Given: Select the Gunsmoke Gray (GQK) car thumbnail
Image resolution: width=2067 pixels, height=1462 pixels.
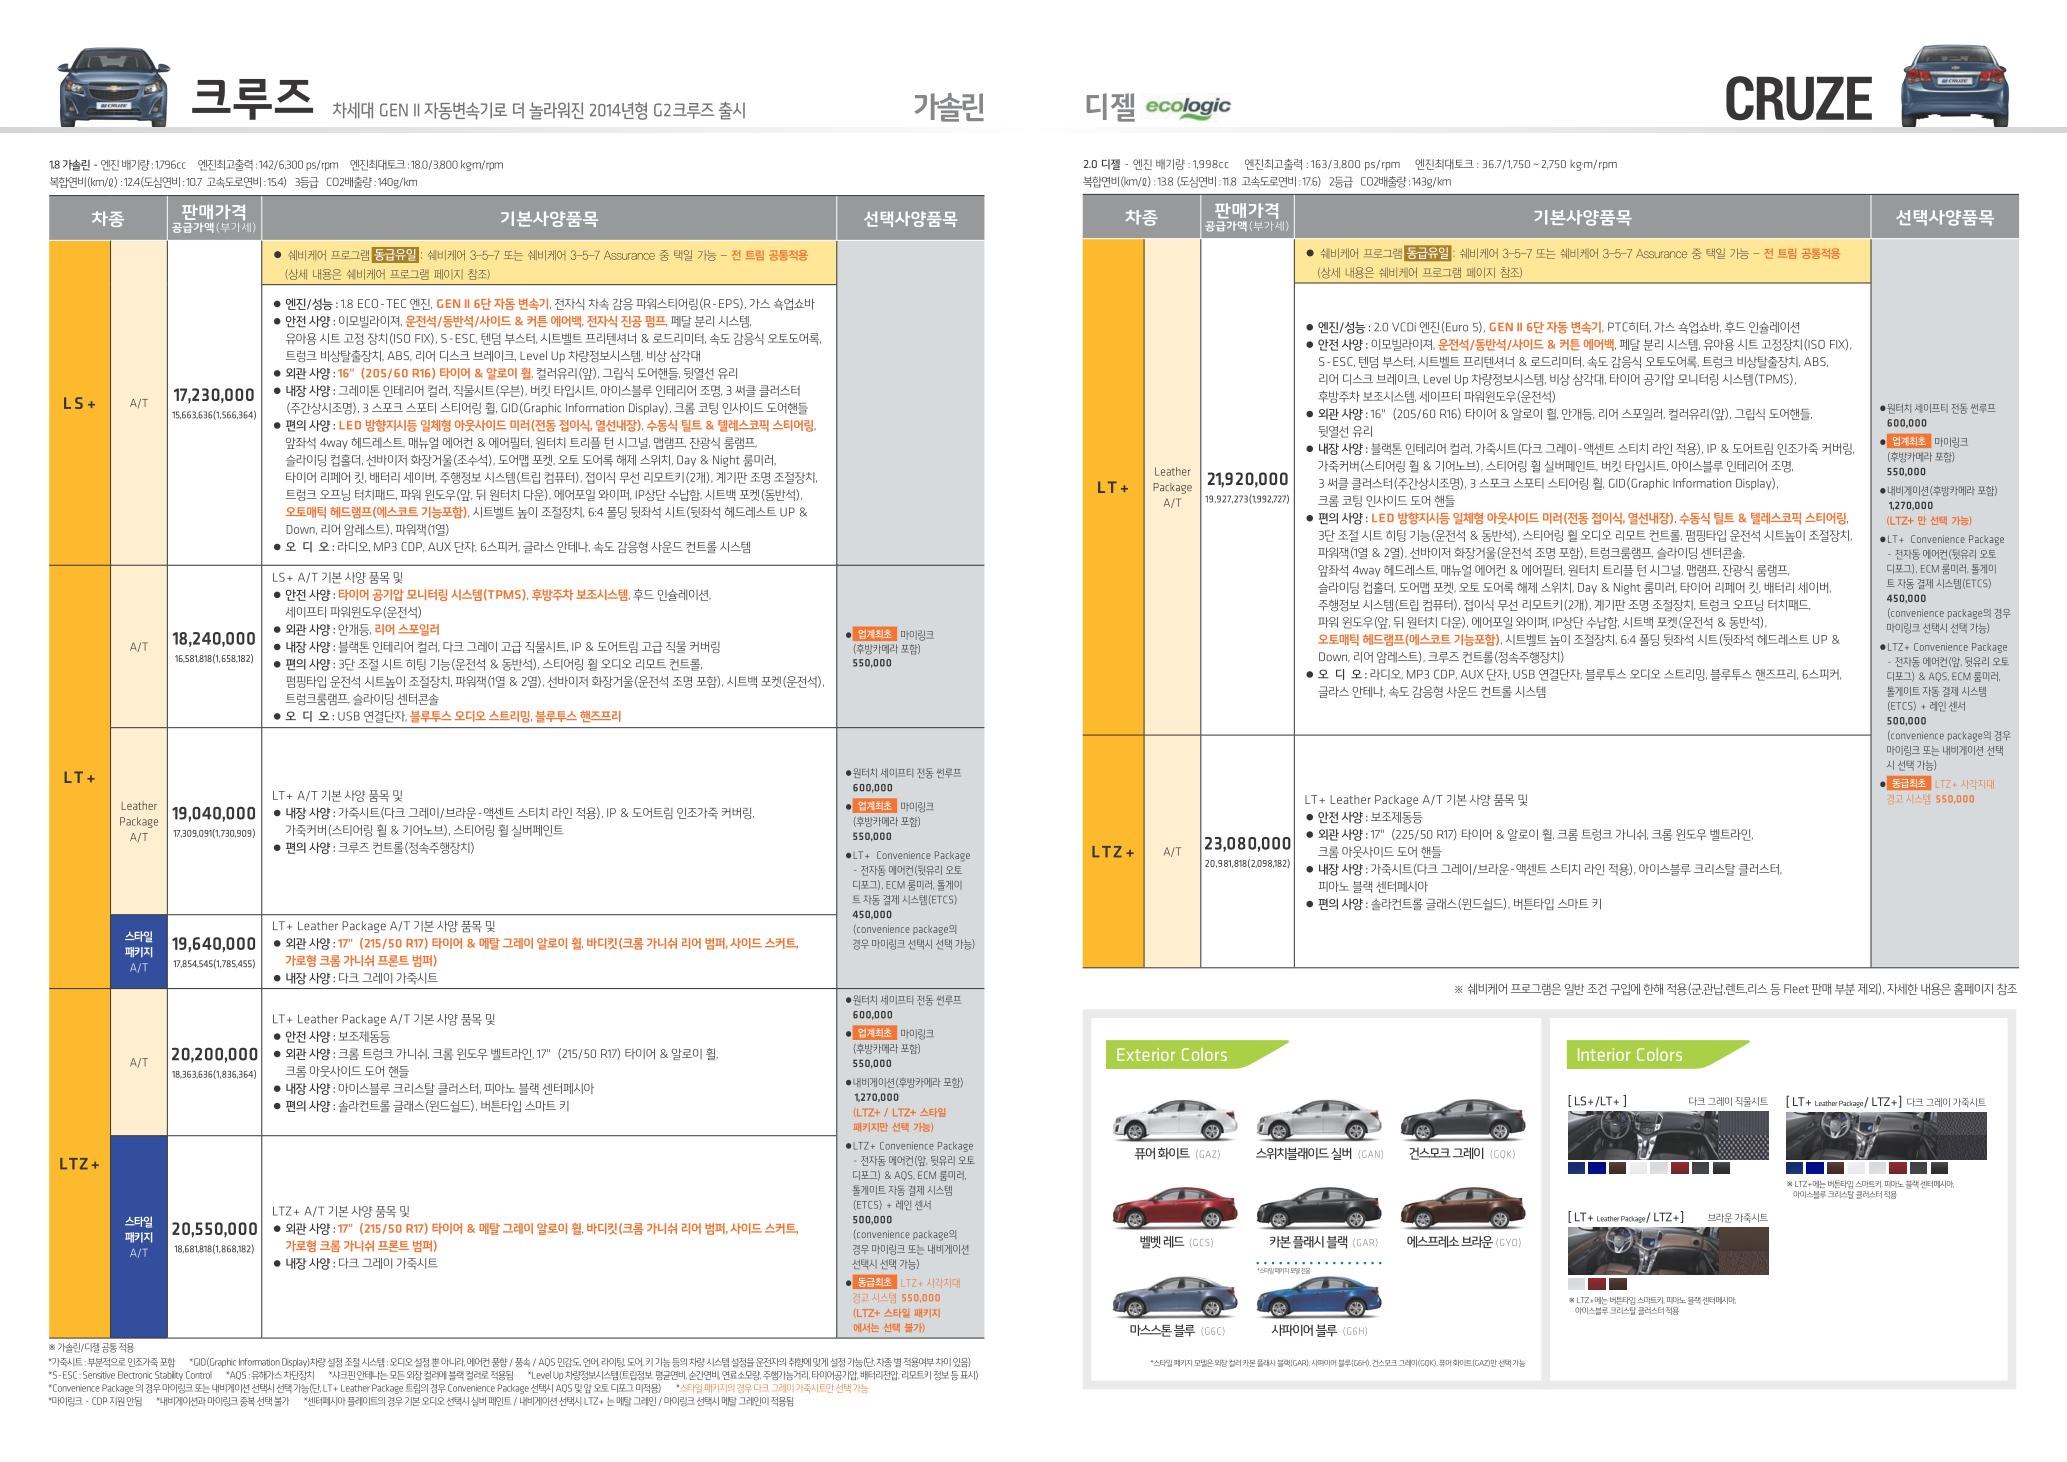Looking at the screenshot, I should [1462, 1120].
